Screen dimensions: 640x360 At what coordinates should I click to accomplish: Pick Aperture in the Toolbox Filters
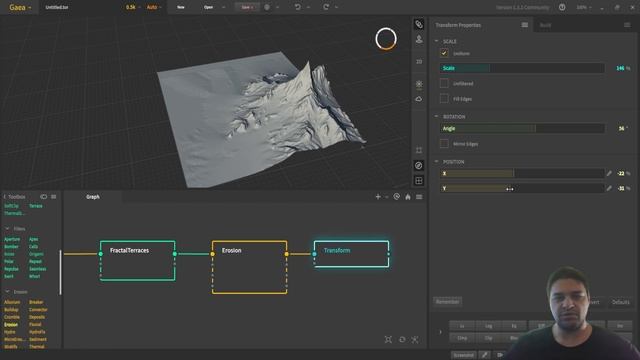[x=12, y=239]
